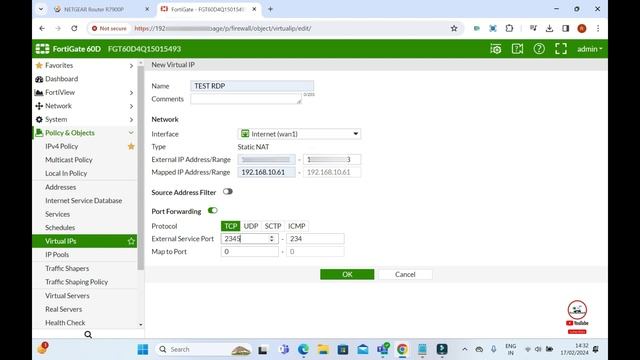Click the media control icon in browser toolbar
Screen dimensions: 640x360
[533, 28]
